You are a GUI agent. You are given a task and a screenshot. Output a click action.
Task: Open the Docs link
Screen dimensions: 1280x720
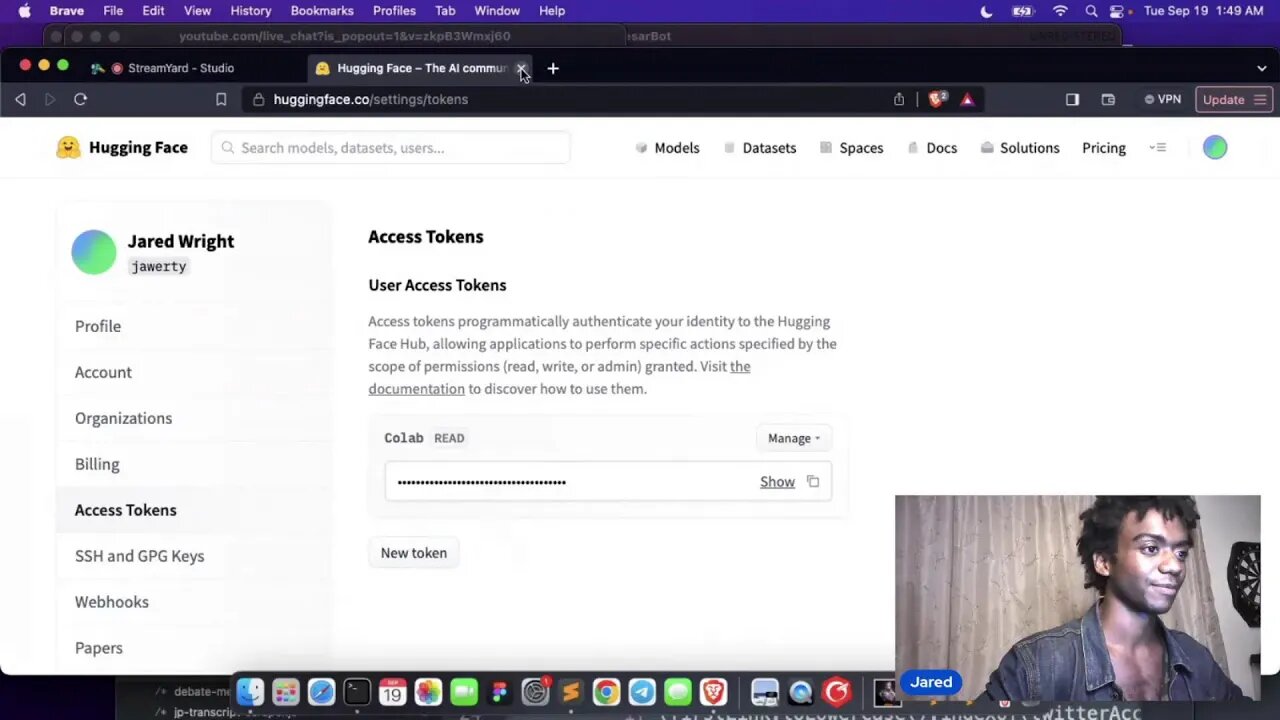point(932,147)
